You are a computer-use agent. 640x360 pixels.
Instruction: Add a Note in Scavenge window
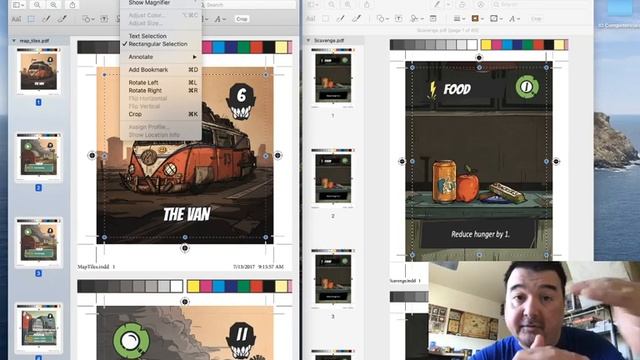pyautogui.click(x=433, y=19)
